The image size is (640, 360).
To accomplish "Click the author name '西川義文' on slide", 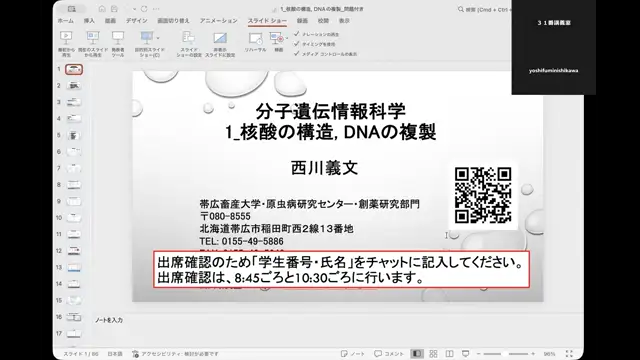I will pos(324,168).
